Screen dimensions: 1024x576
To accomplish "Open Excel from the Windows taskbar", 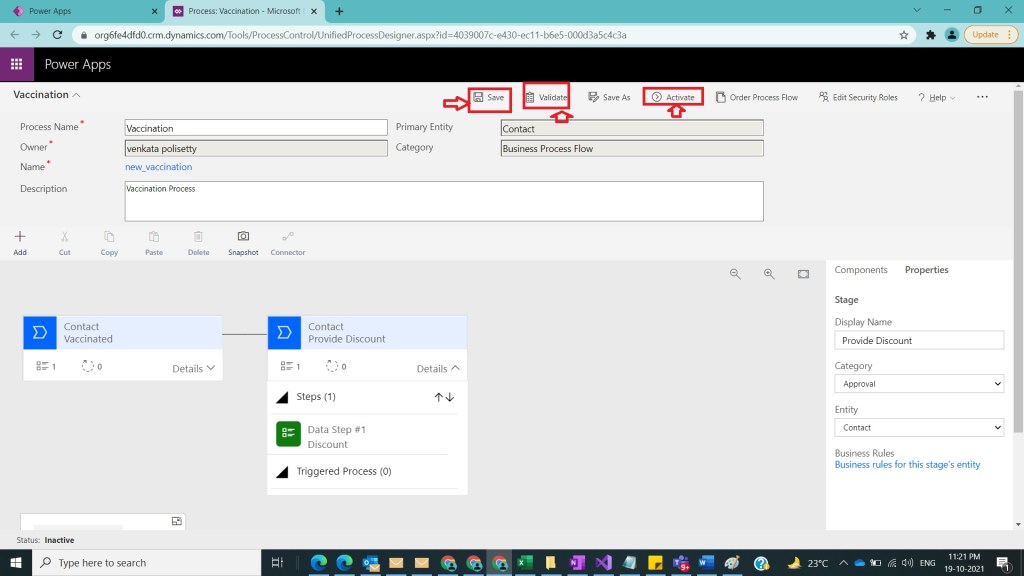I will point(525,563).
